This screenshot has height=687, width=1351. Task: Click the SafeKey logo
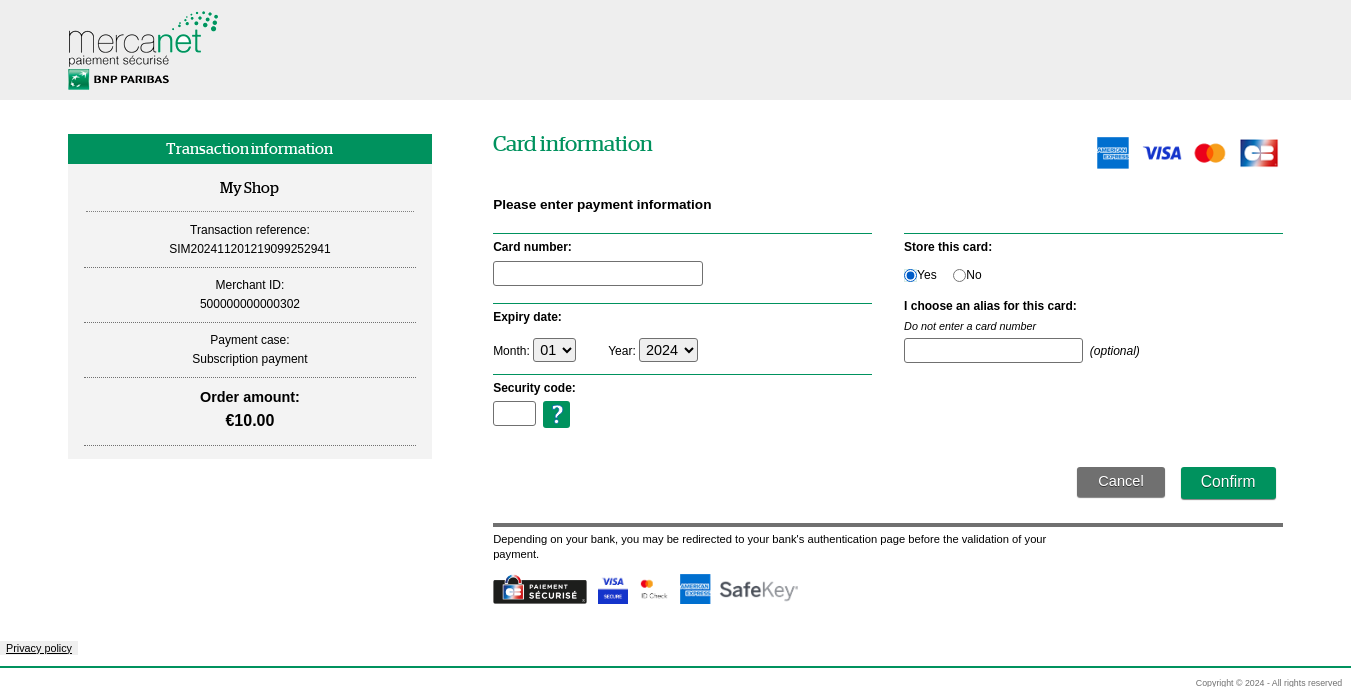(x=757, y=589)
